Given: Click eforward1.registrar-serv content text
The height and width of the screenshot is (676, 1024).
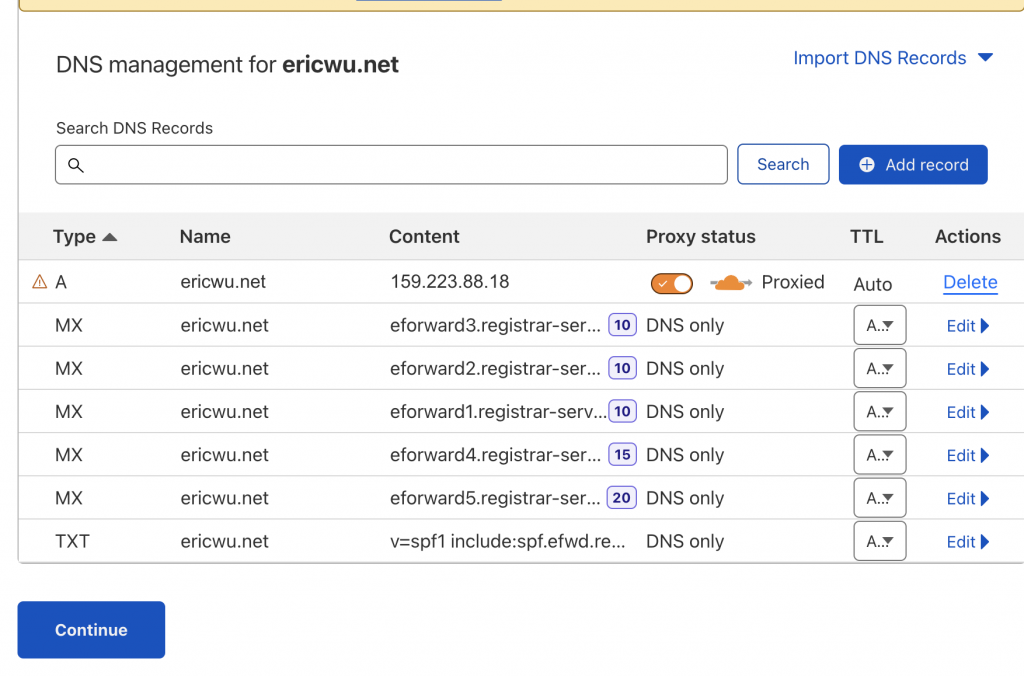Looking at the screenshot, I should (x=498, y=412).
